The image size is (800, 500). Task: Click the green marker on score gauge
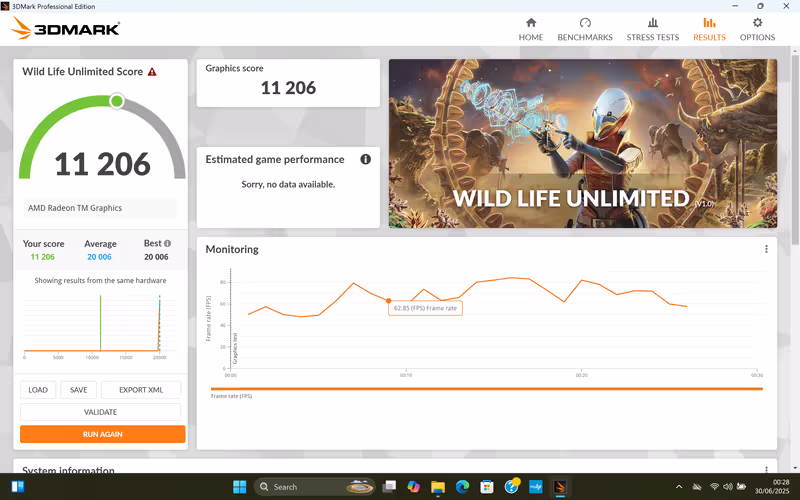116,101
